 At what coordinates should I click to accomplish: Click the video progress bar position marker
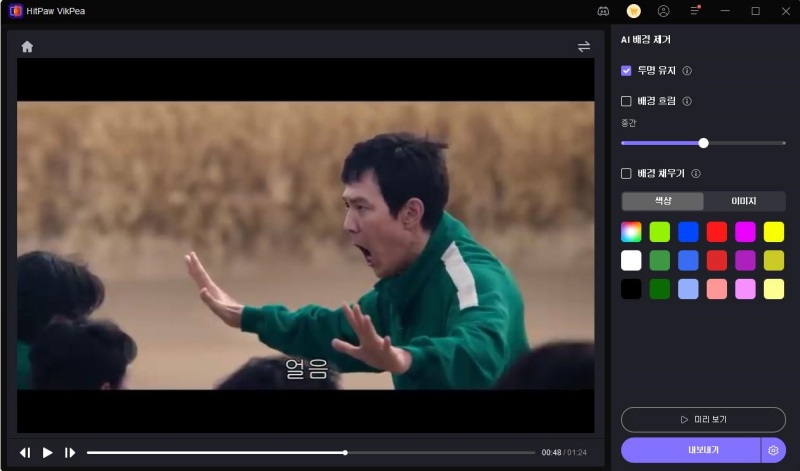(345, 453)
